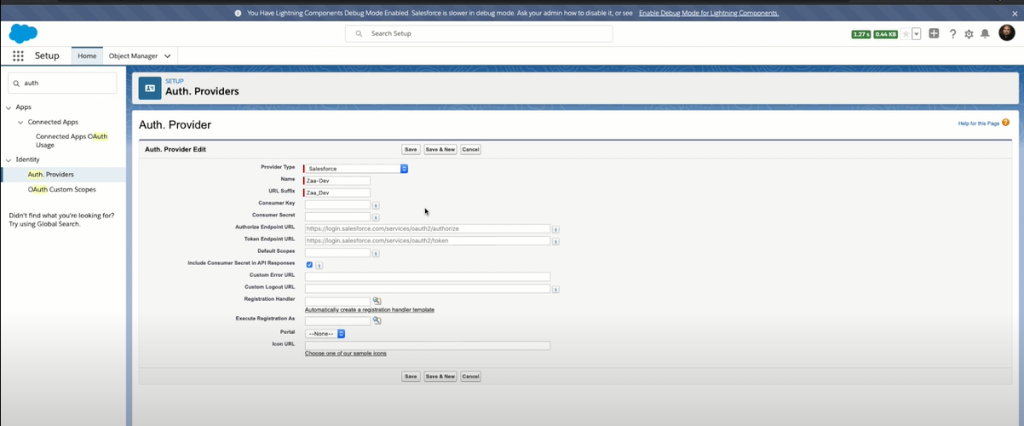The image size is (1024, 426).
Task: Open the Setup gear menu
Action: [968, 34]
